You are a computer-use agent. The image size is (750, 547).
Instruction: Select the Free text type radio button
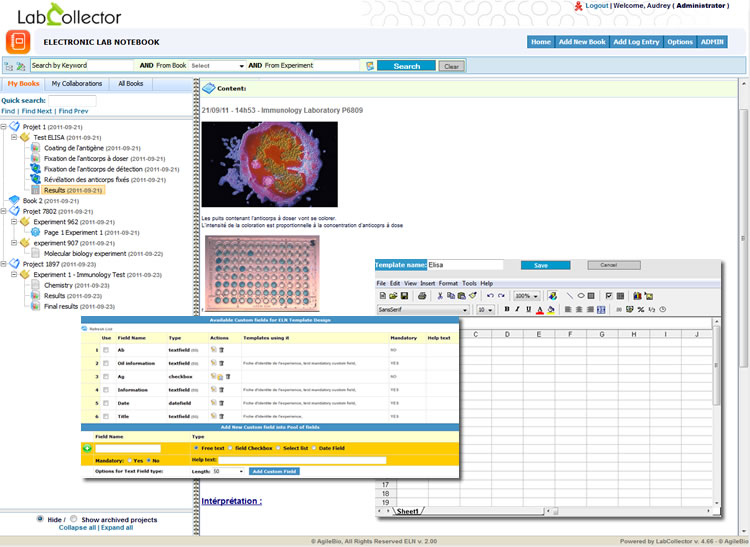(196, 448)
